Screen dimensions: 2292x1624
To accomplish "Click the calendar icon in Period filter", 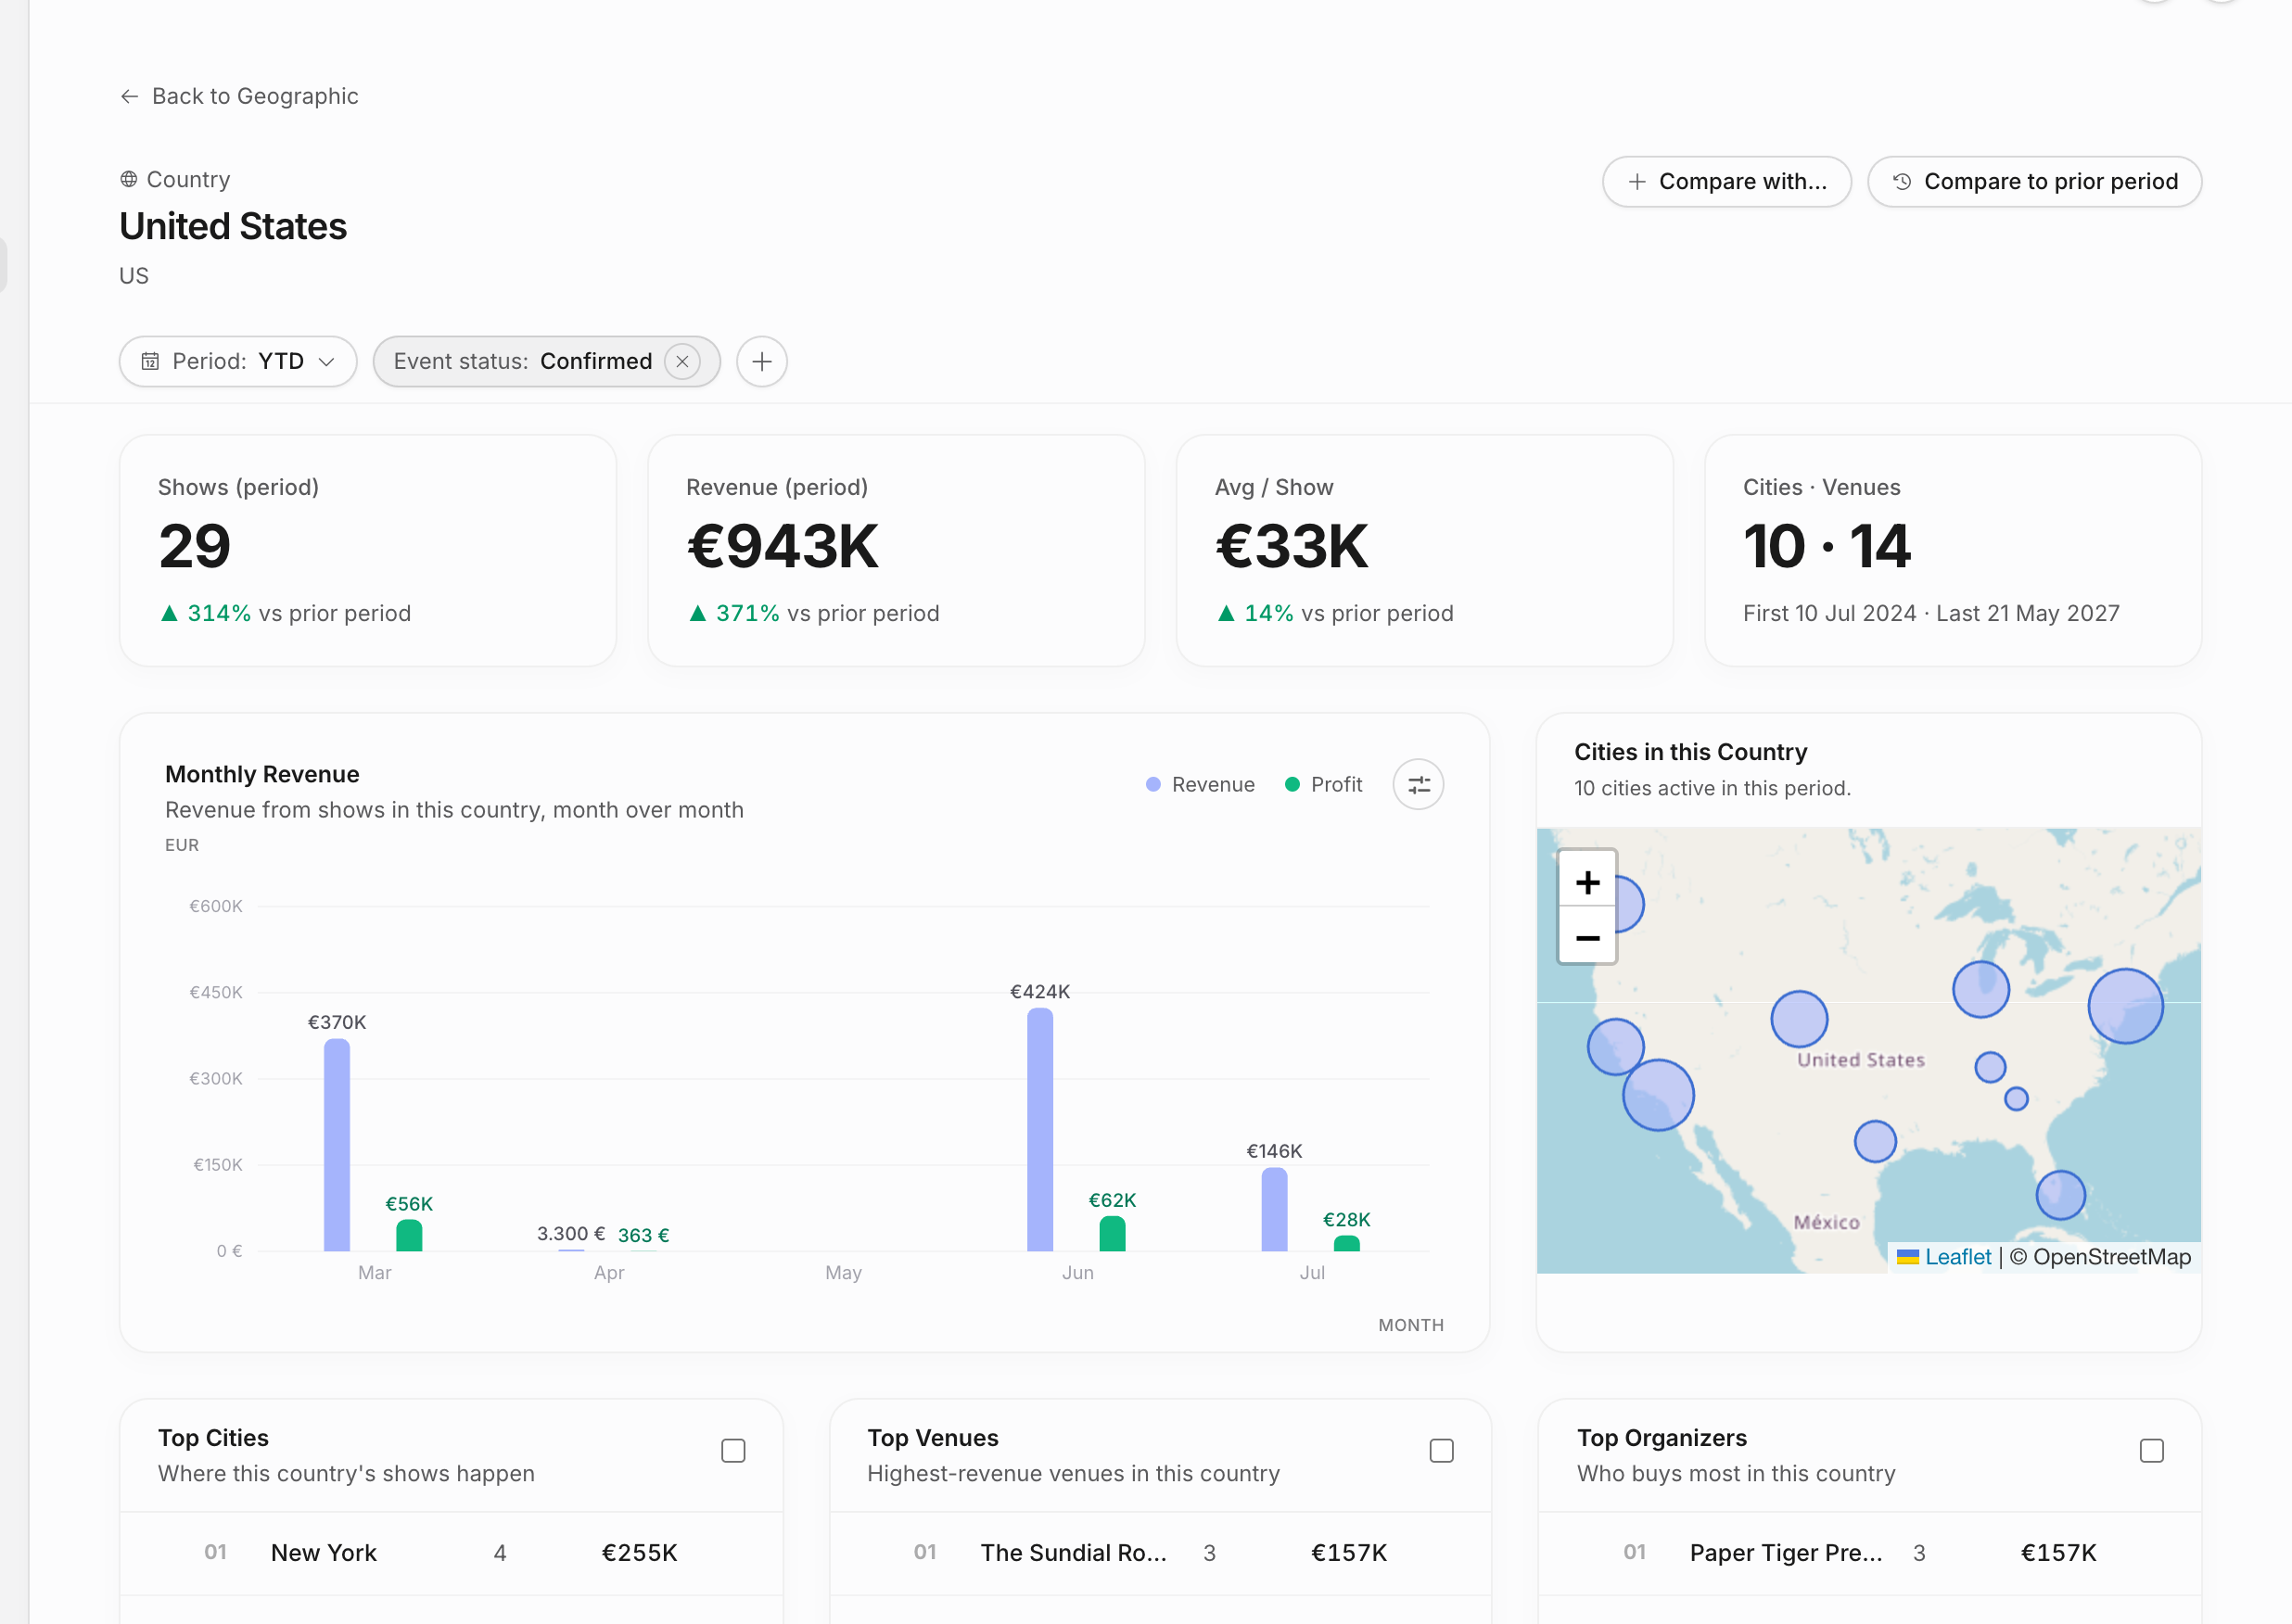I will [150, 361].
